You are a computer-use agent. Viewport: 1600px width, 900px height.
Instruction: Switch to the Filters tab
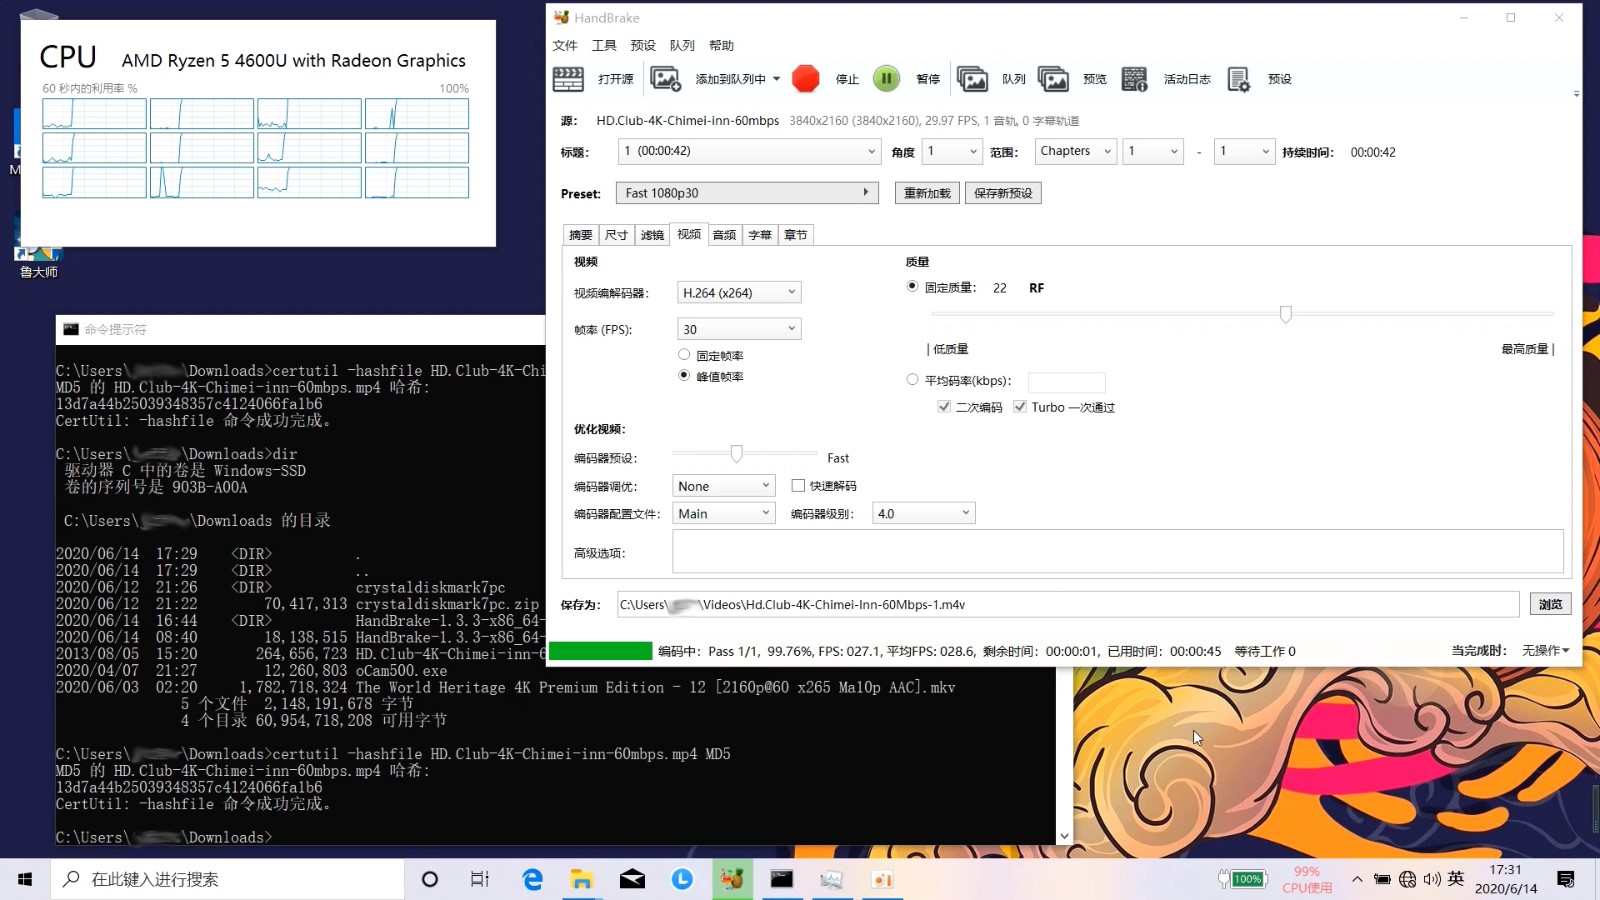(x=653, y=235)
